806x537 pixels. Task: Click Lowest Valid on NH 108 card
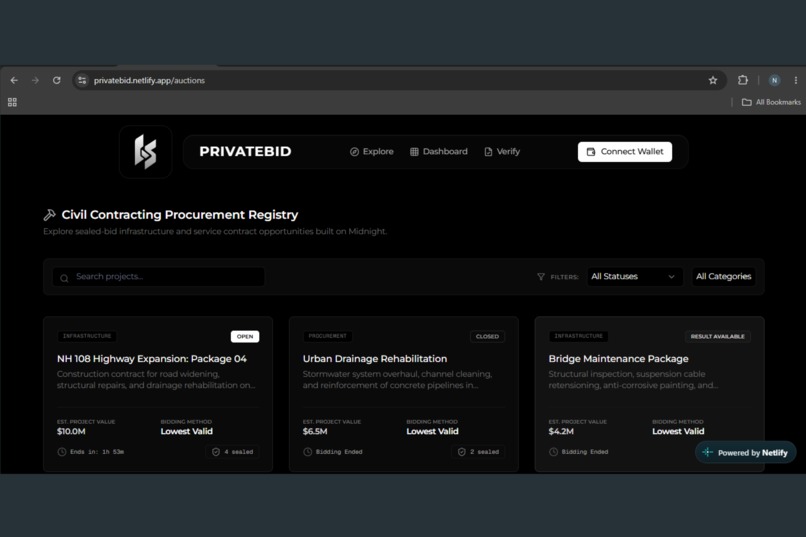(187, 431)
